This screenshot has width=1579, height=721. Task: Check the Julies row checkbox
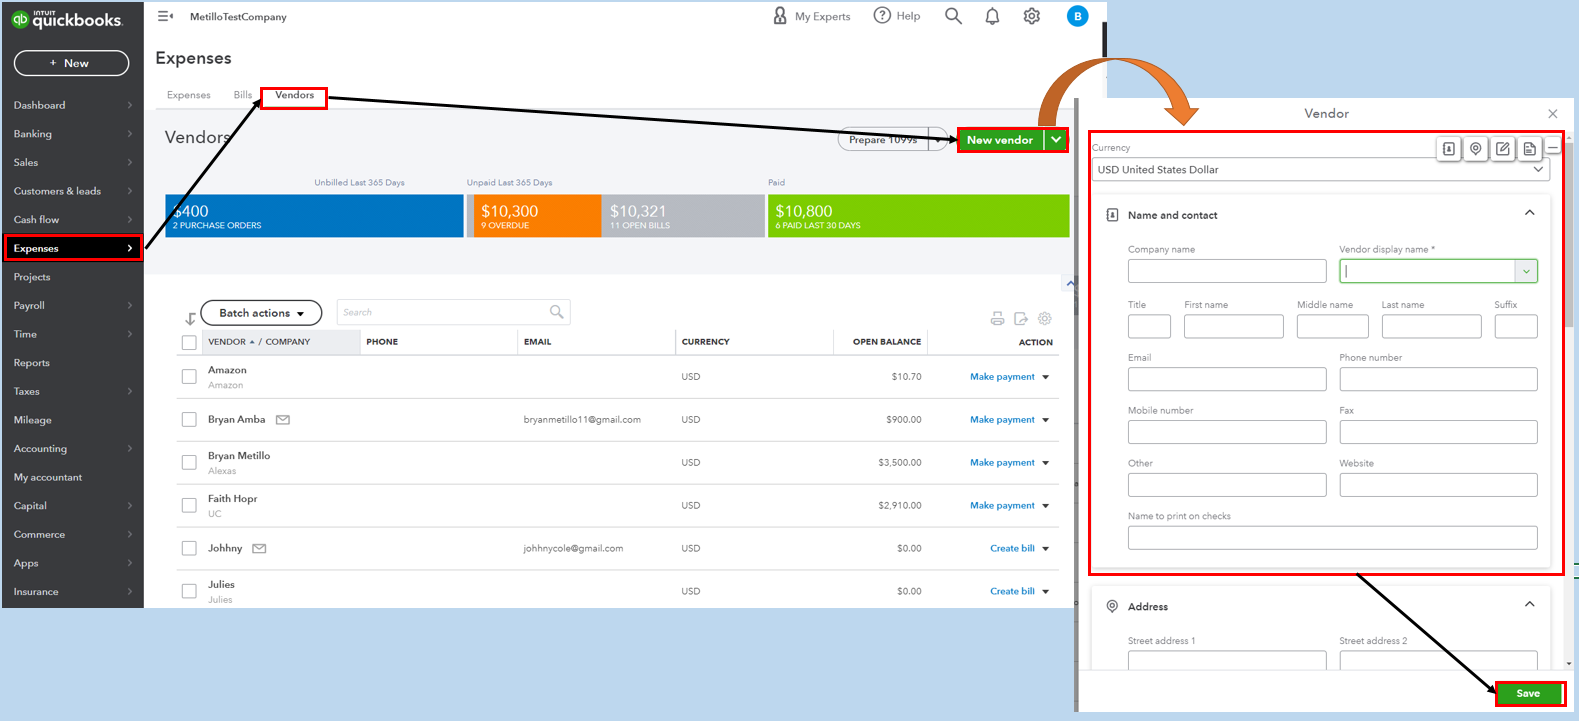pyautogui.click(x=189, y=591)
